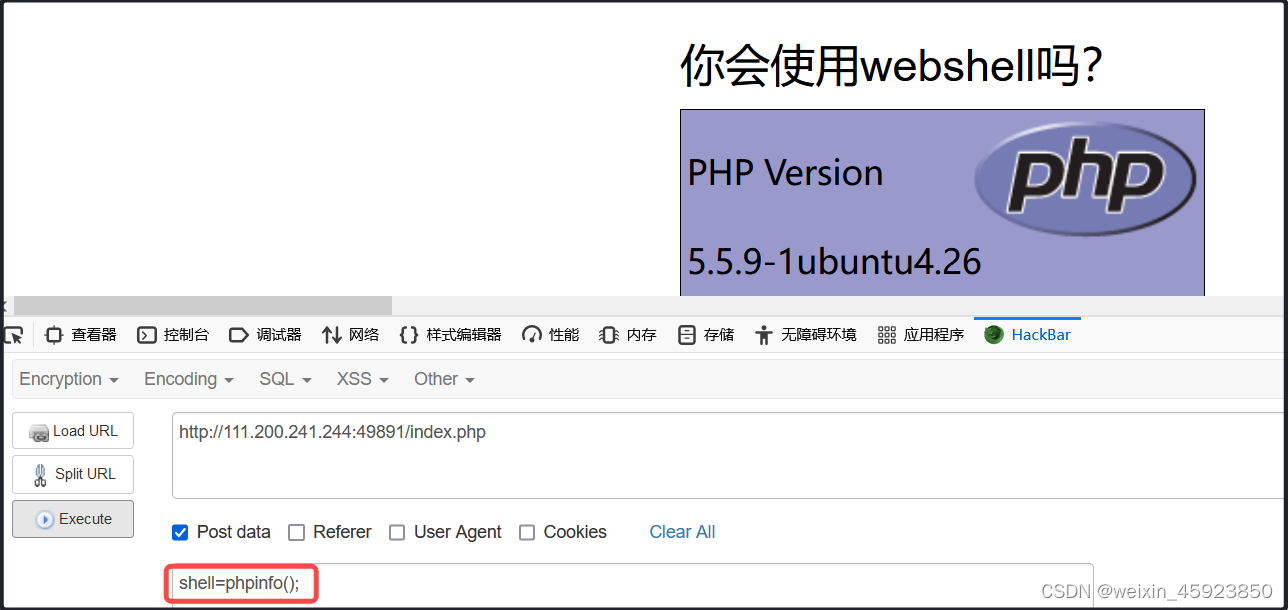Open the 网络 network tab
This screenshot has width=1288, height=610.
coord(351,335)
